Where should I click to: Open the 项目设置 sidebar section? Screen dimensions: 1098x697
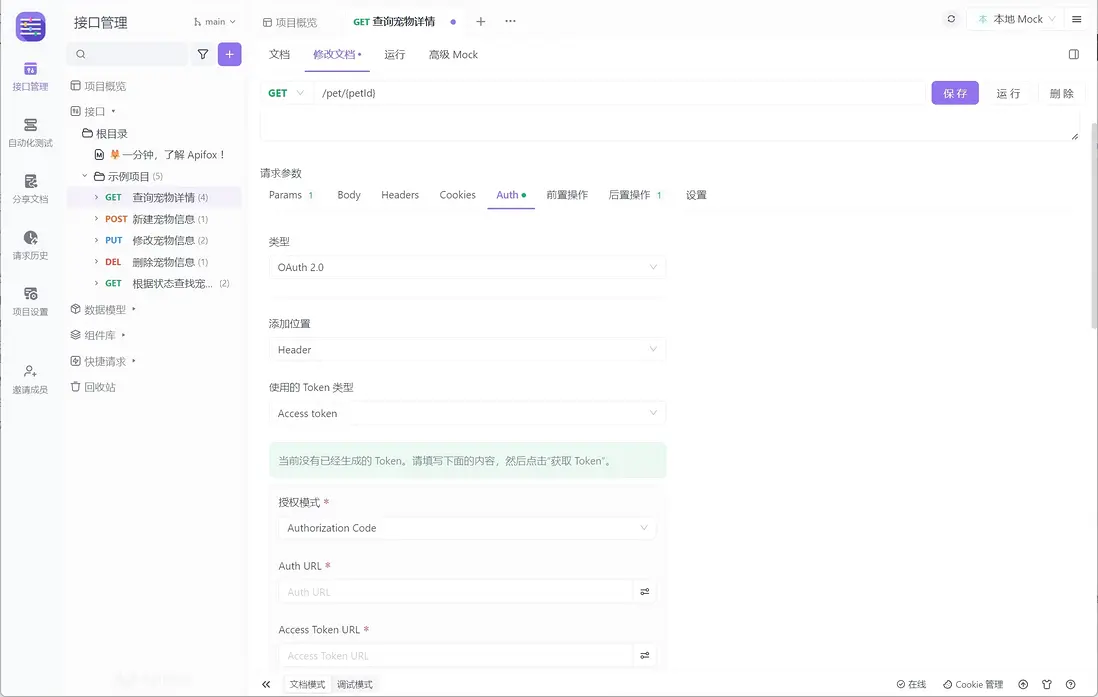click(30, 302)
